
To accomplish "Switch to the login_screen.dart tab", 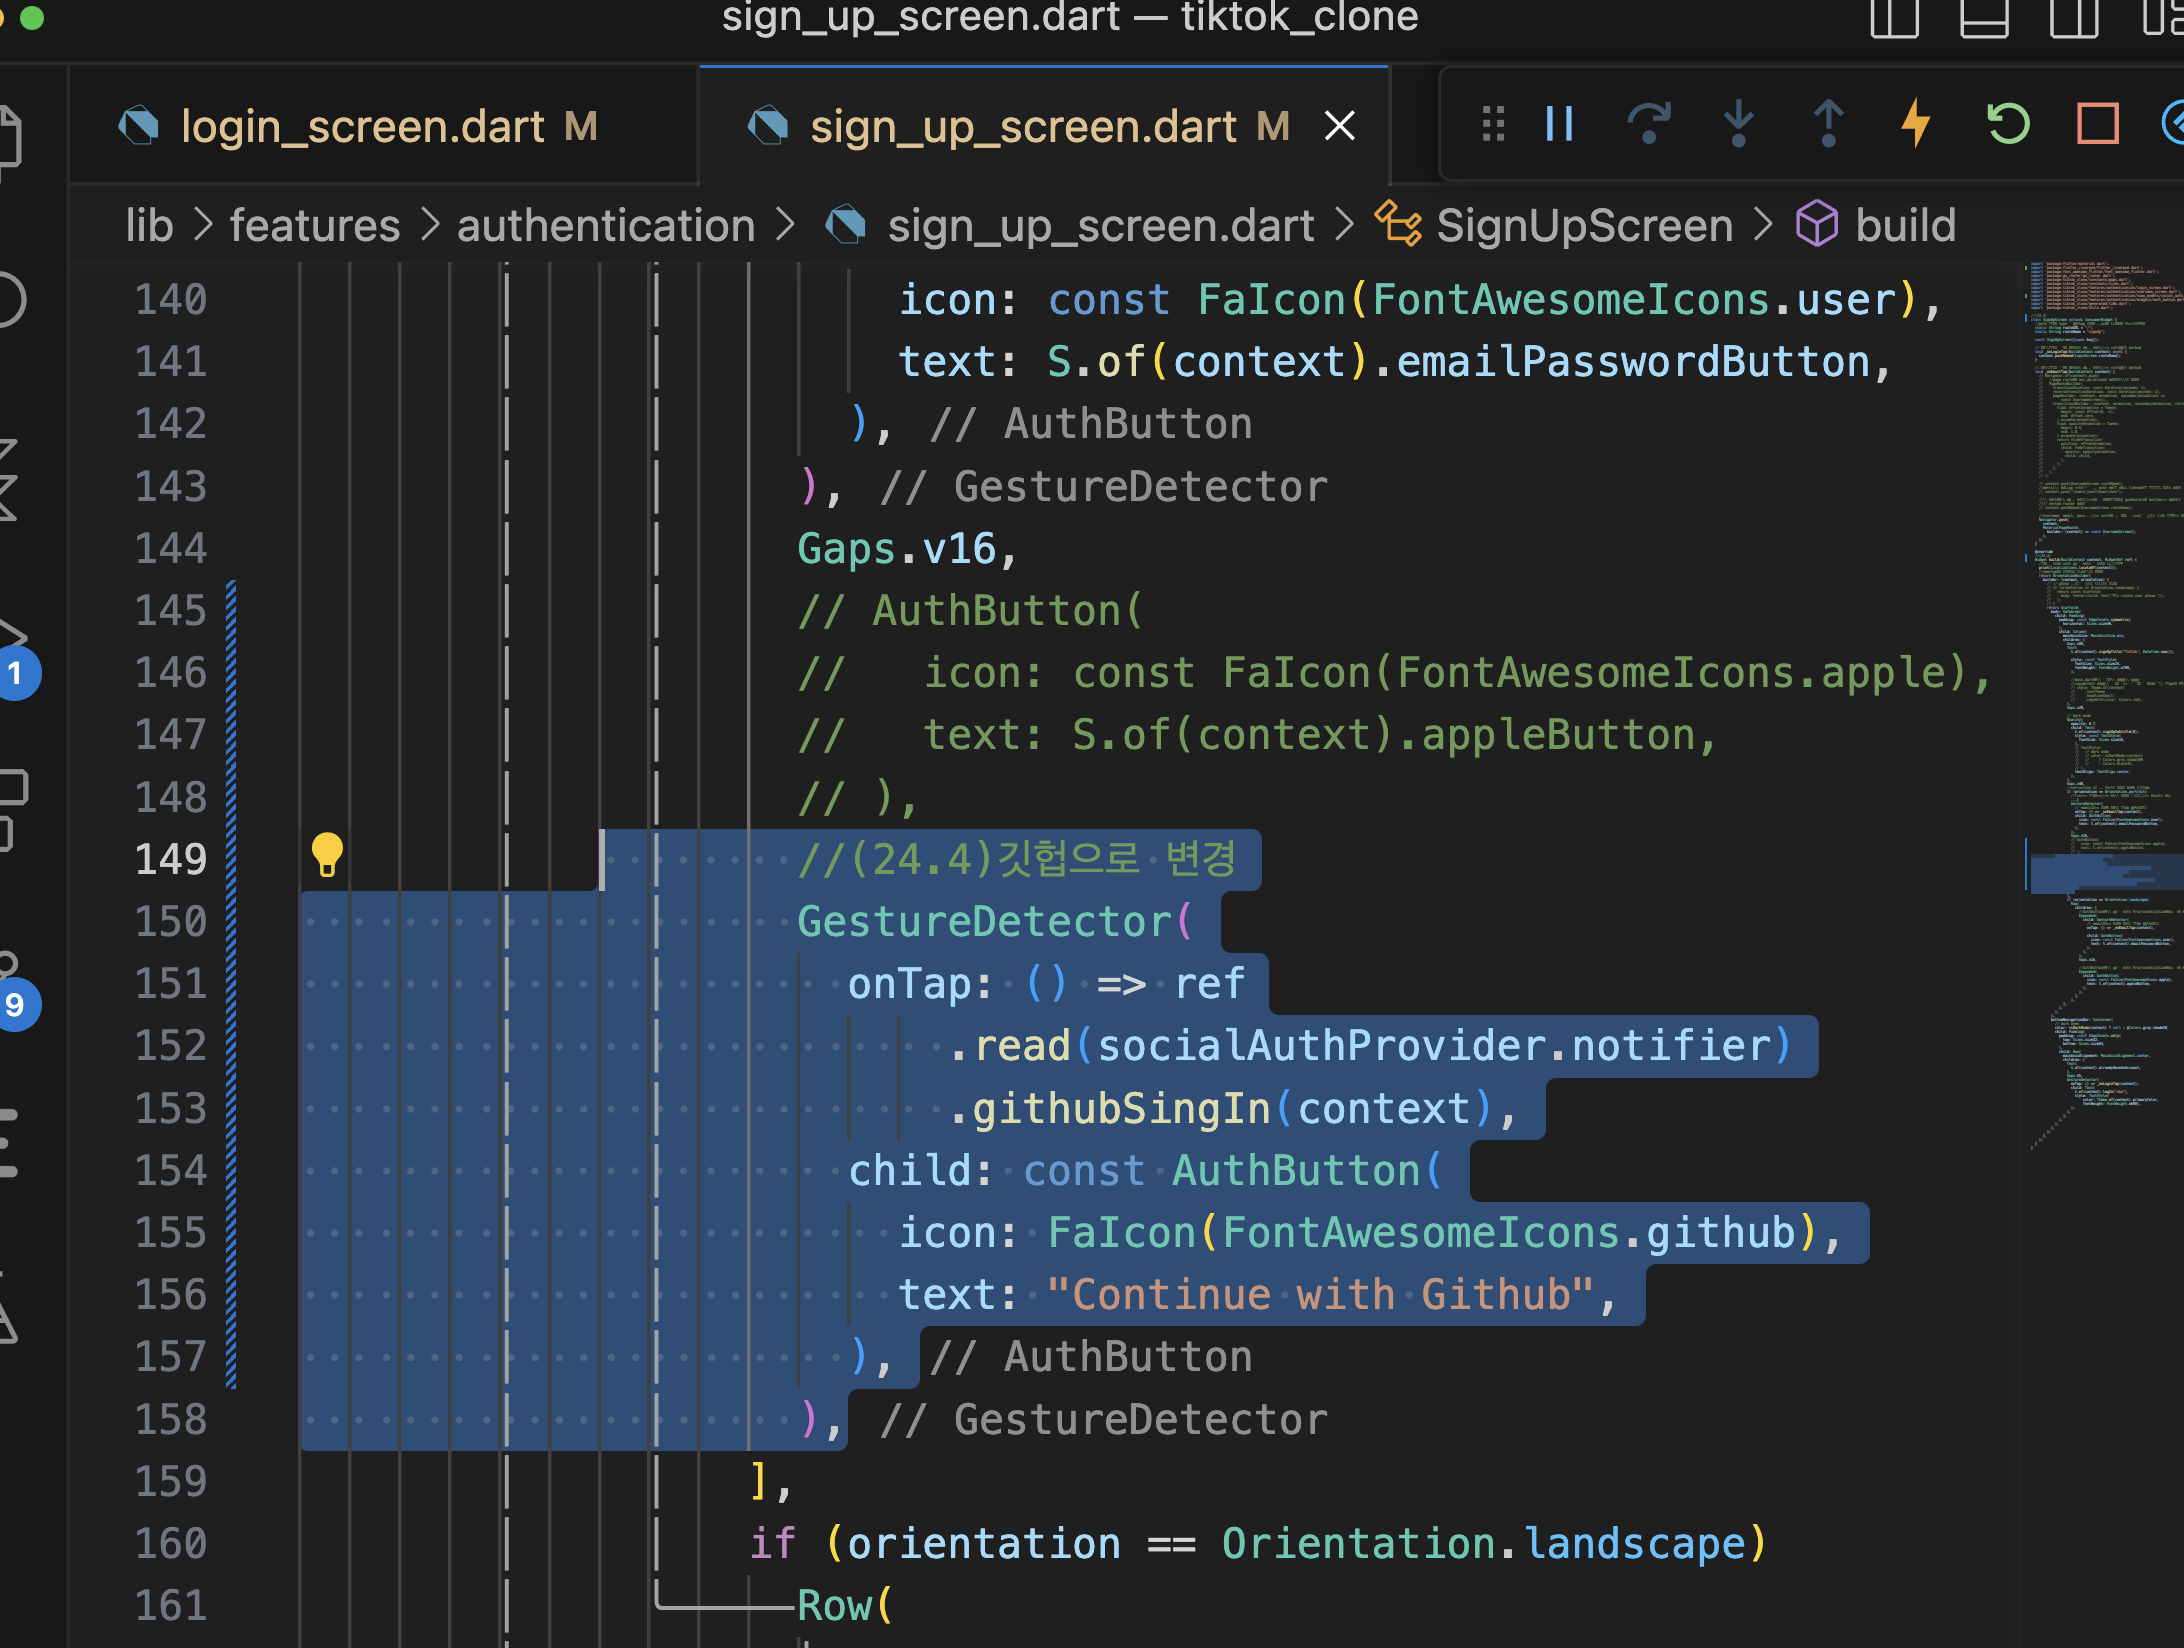I will click(362, 127).
